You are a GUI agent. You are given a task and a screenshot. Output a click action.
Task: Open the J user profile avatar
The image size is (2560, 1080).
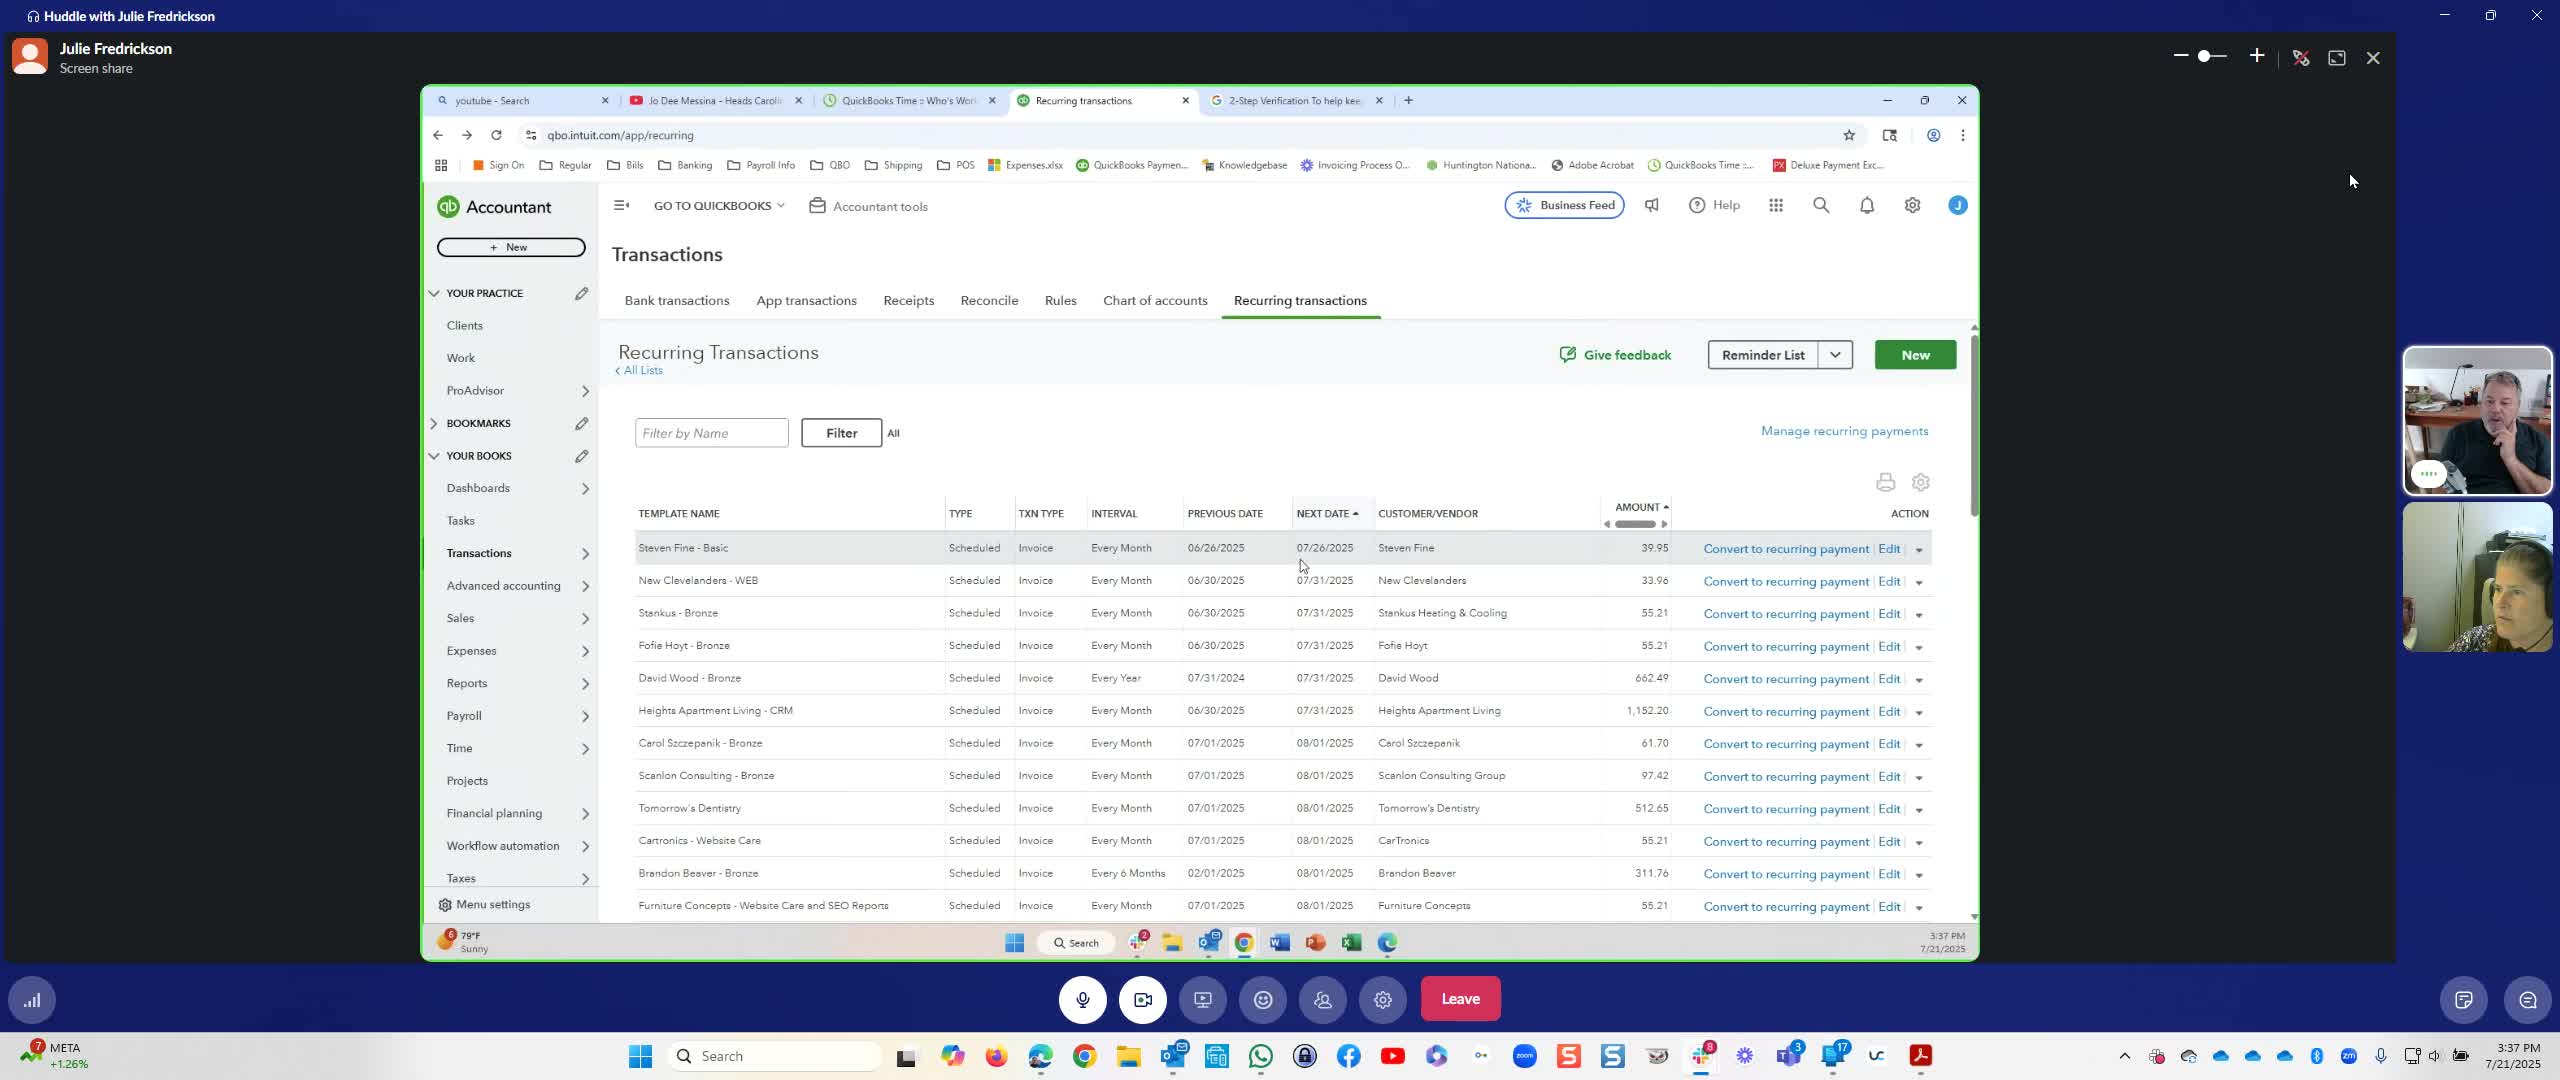click(1957, 205)
